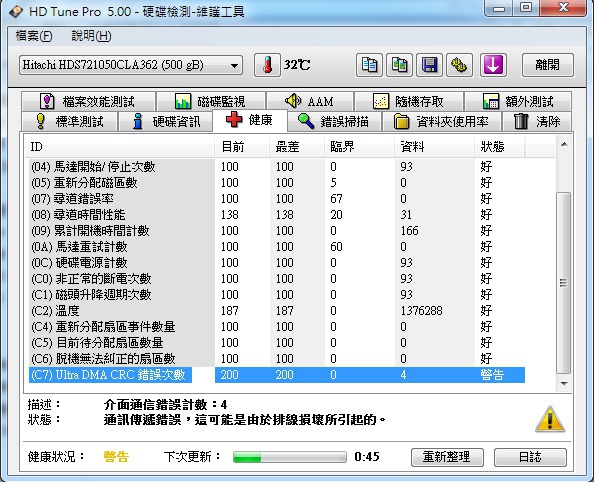
Task: Select the AAM tab
Action: coord(310,101)
